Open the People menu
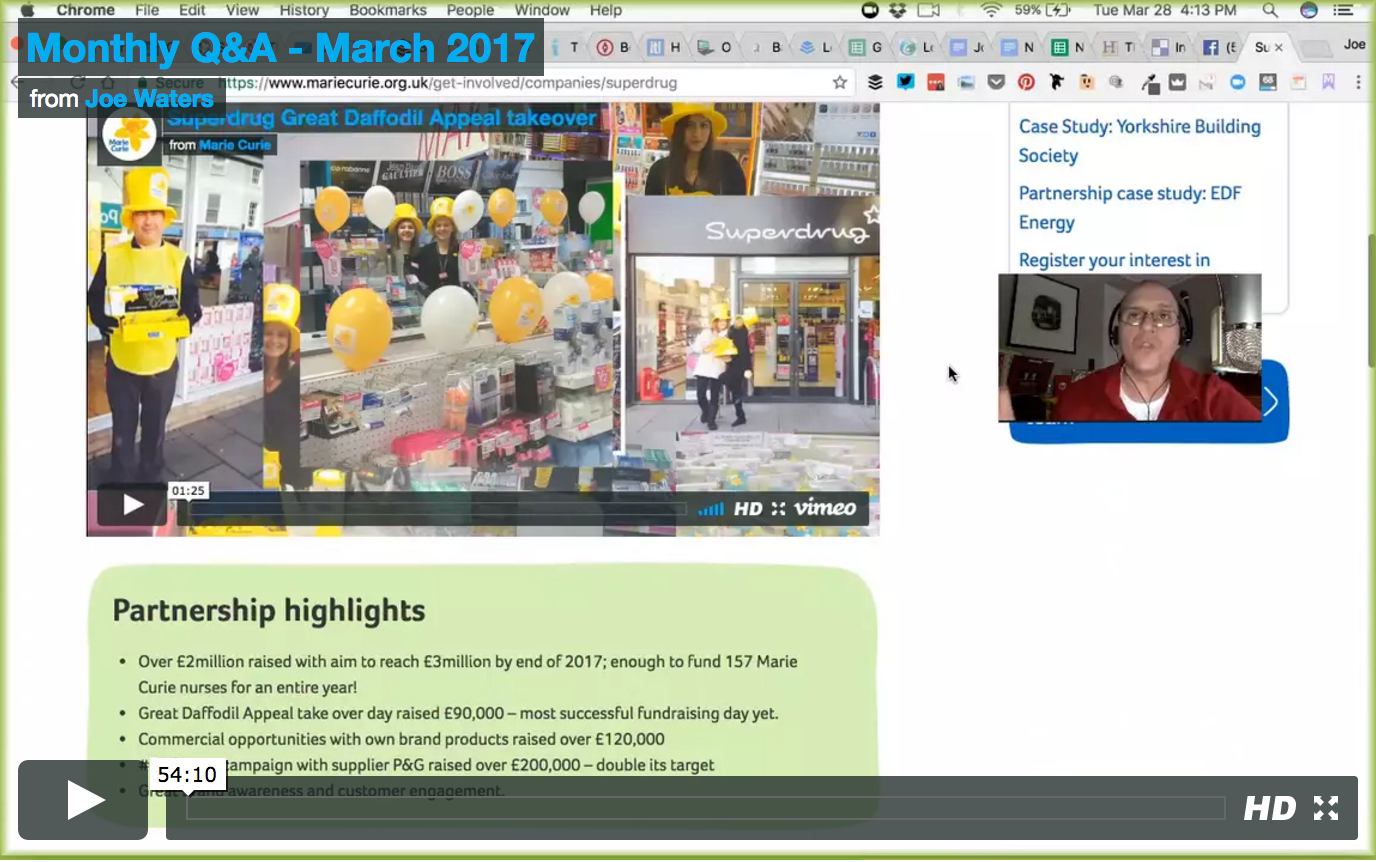The height and width of the screenshot is (862, 1376). (470, 10)
